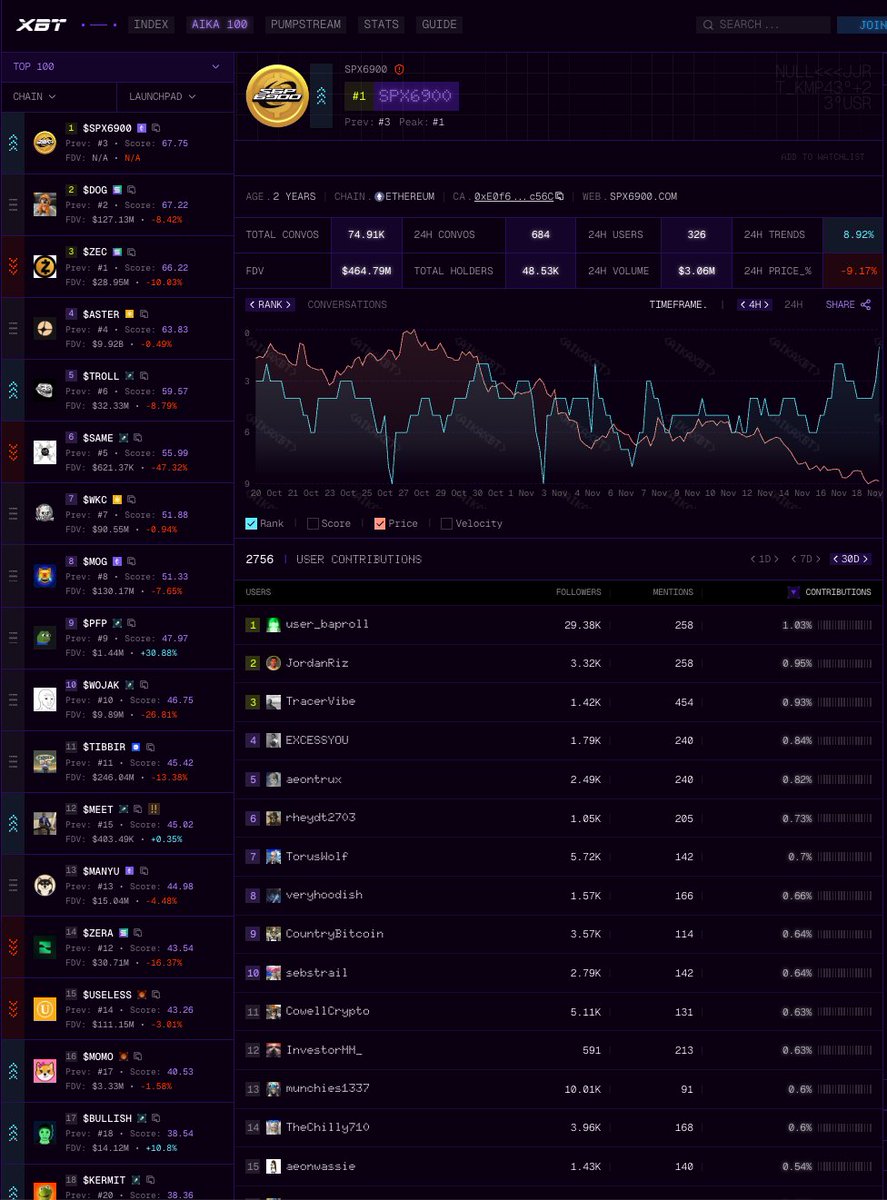Screen dimensions: 887x1200
Task: Click the $MOMO shiba avatar
Action: 45,1071
